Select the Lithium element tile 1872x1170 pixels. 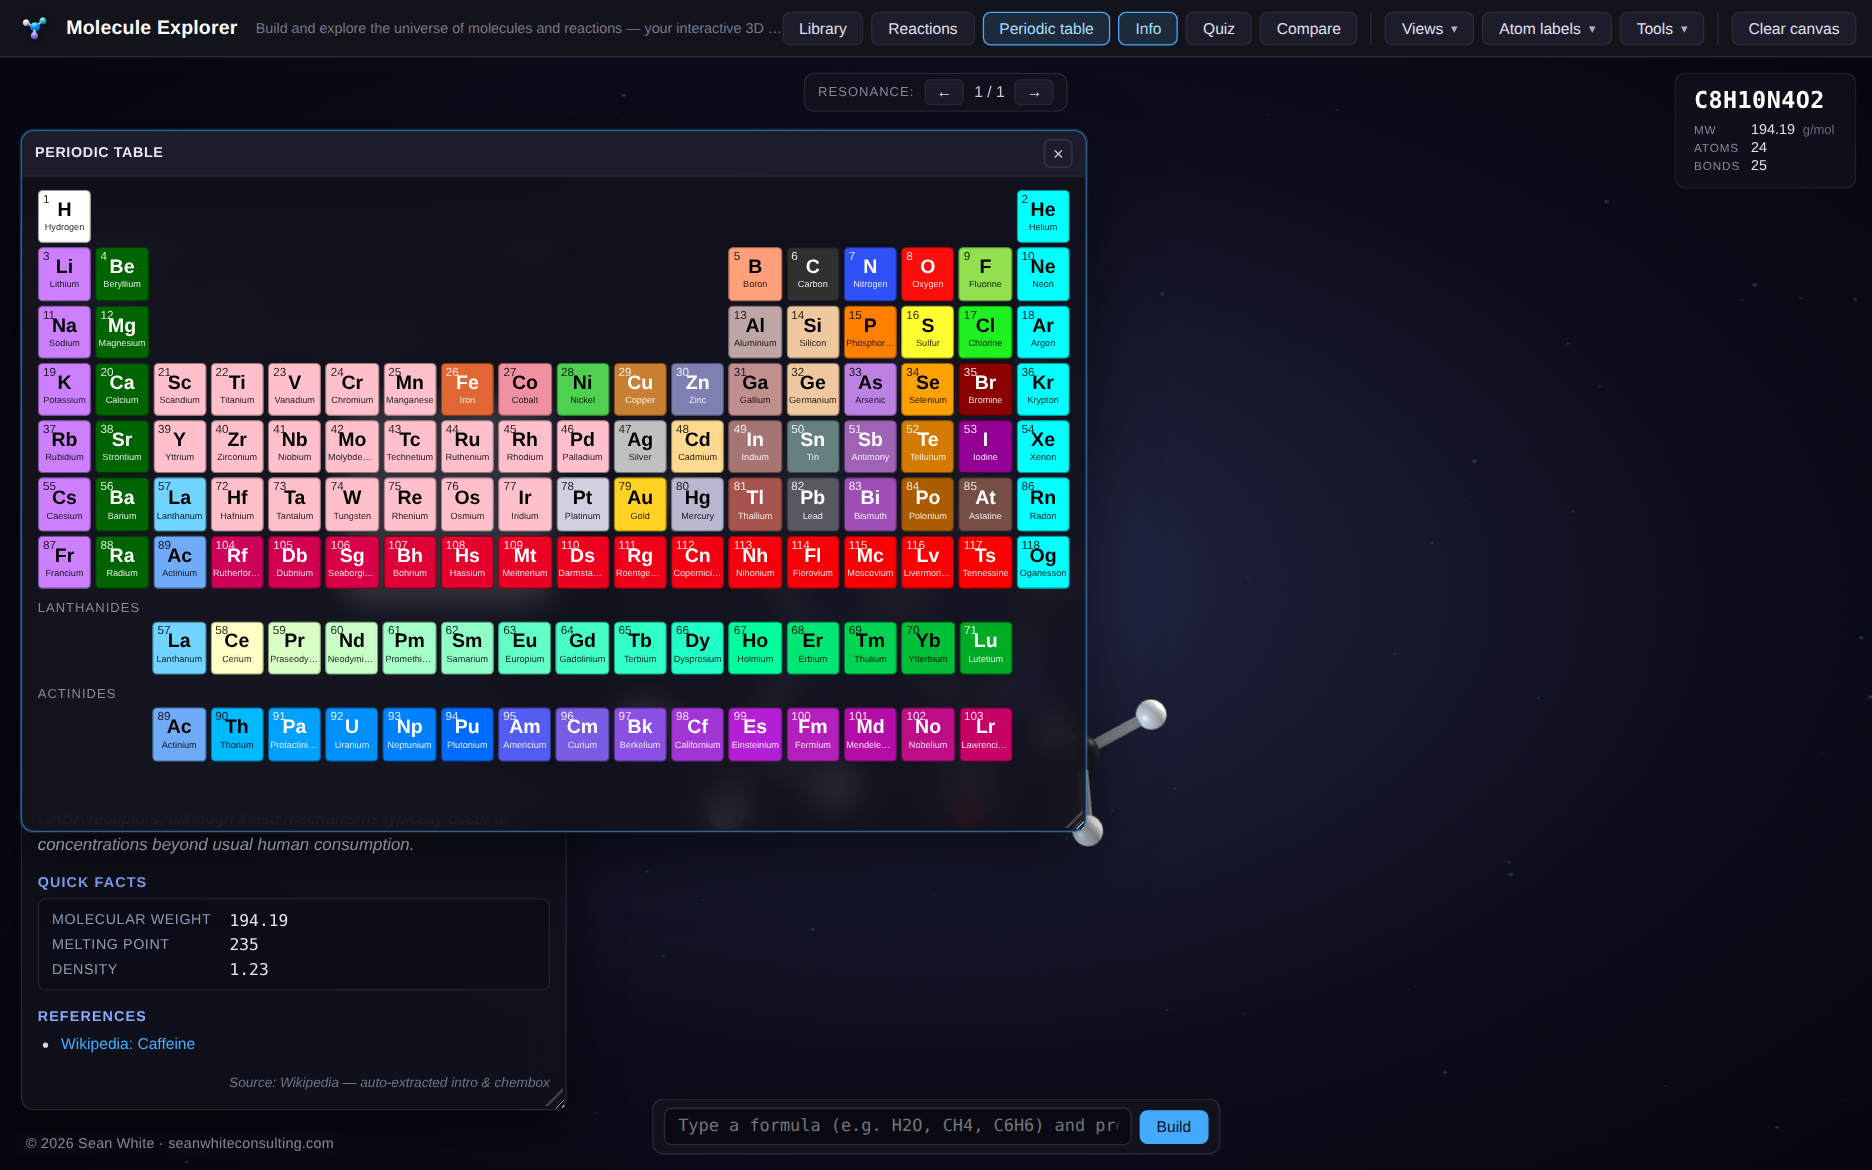click(64, 274)
